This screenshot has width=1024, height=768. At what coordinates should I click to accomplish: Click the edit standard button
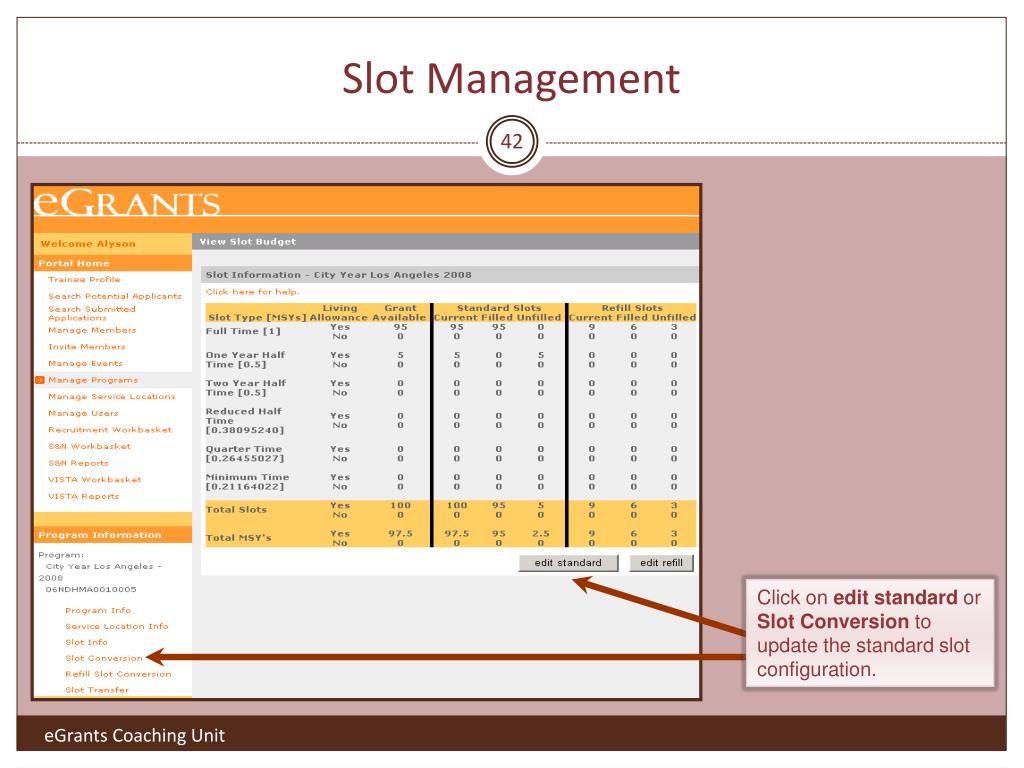pyautogui.click(x=568, y=563)
